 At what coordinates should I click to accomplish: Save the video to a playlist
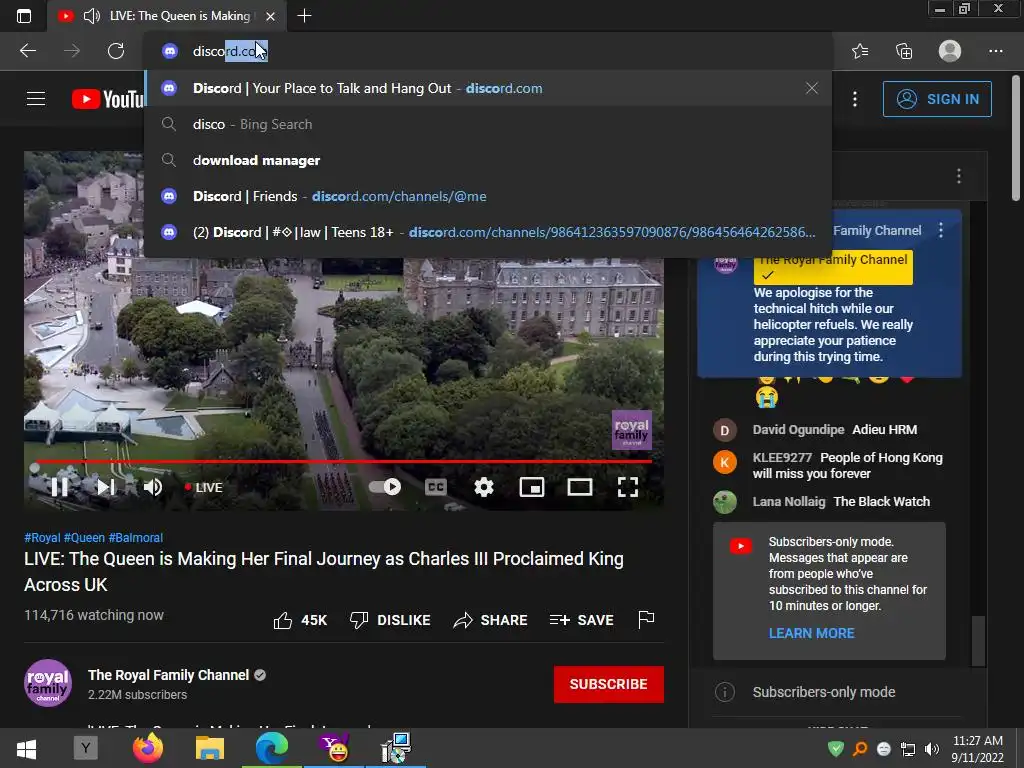click(581, 620)
